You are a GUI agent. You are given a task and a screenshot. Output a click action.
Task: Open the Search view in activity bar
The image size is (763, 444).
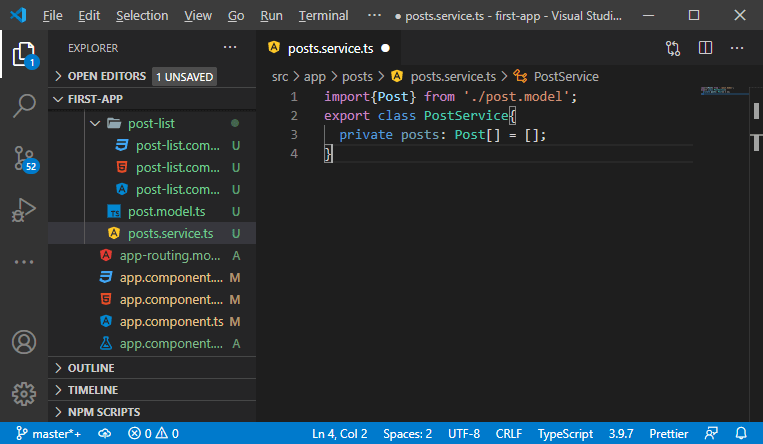click(24, 106)
